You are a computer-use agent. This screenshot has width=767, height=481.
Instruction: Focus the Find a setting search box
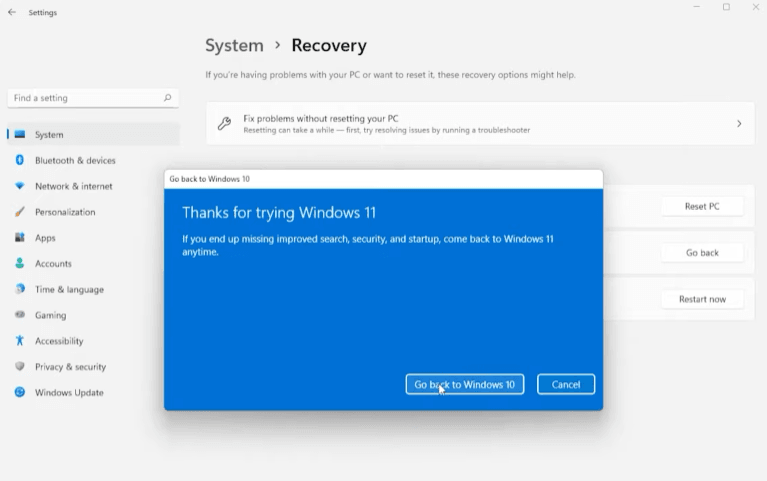pos(93,98)
